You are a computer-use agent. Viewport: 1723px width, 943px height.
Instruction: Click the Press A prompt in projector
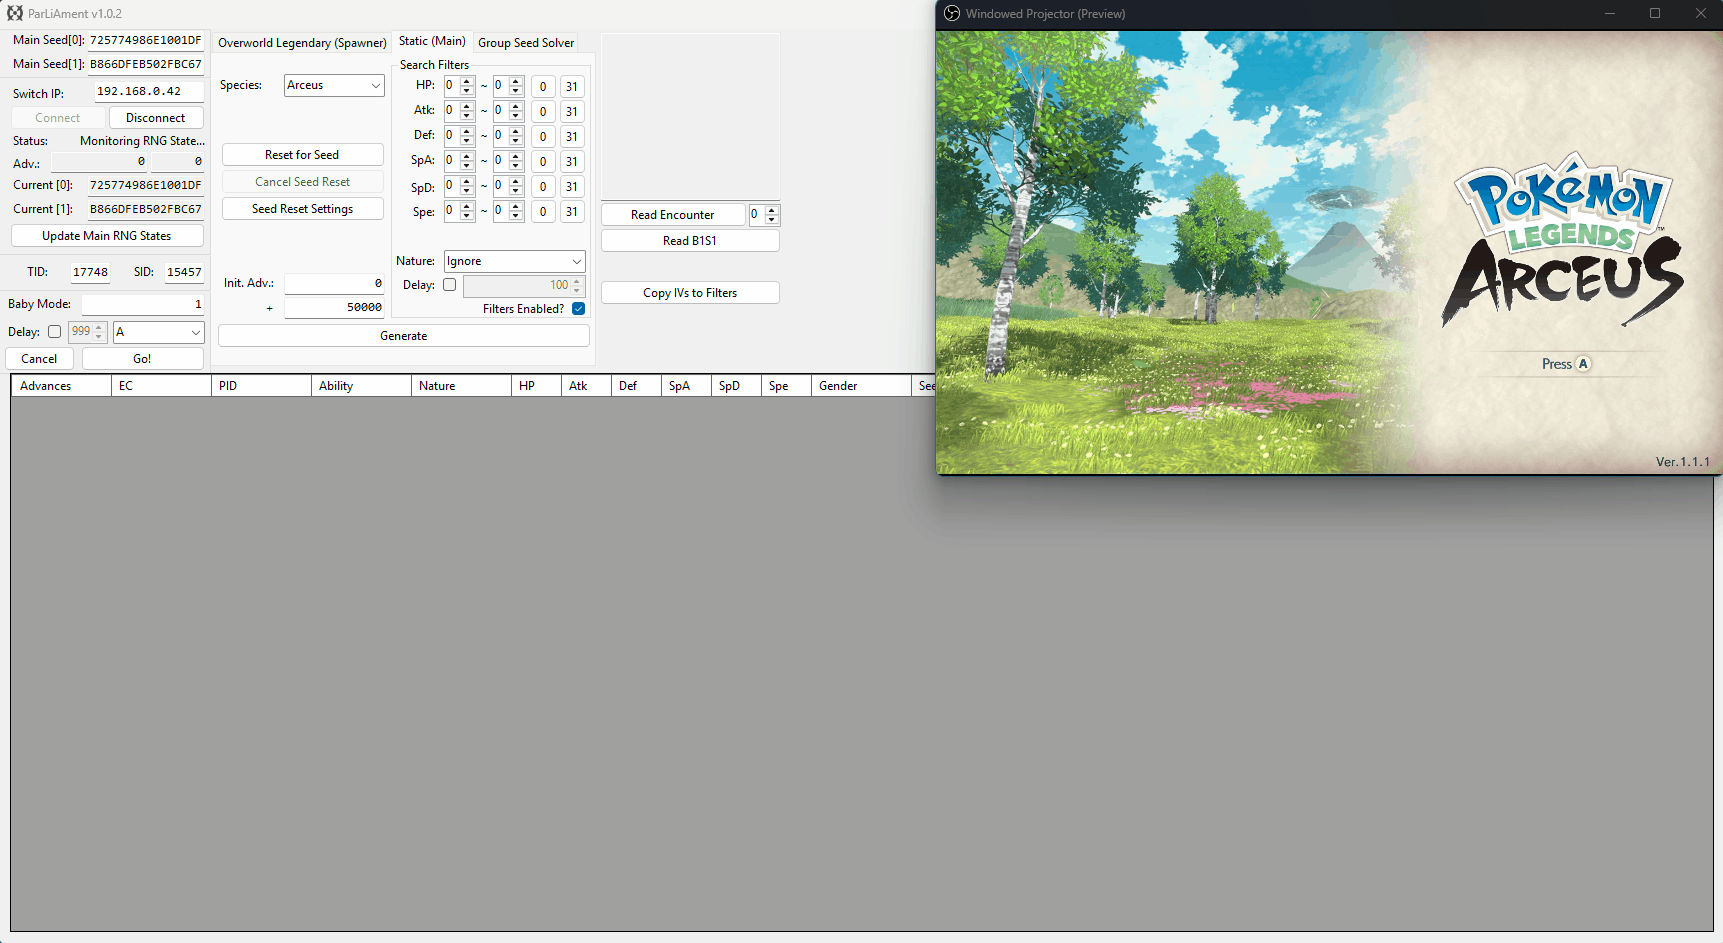[x=1565, y=364]
